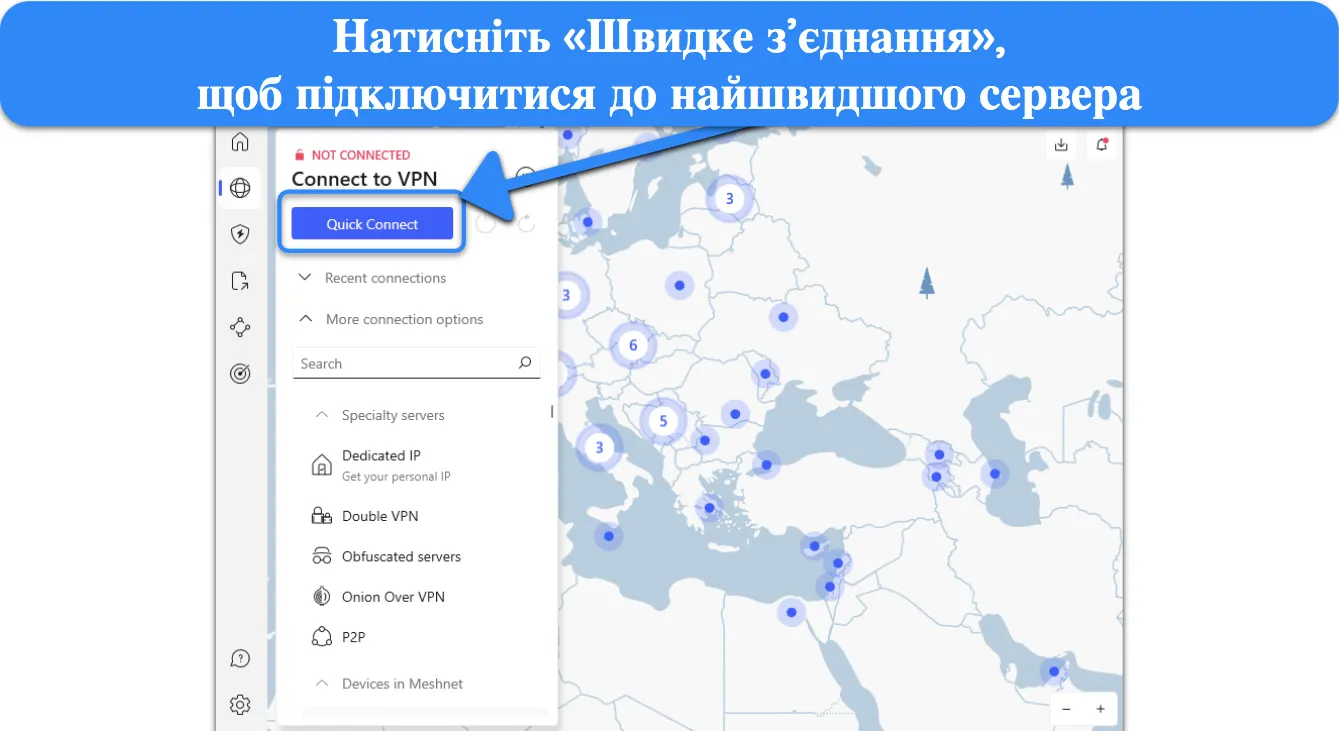Select the server dot in Ukraine
This screenshot has height=731, width=1339.
783,317
